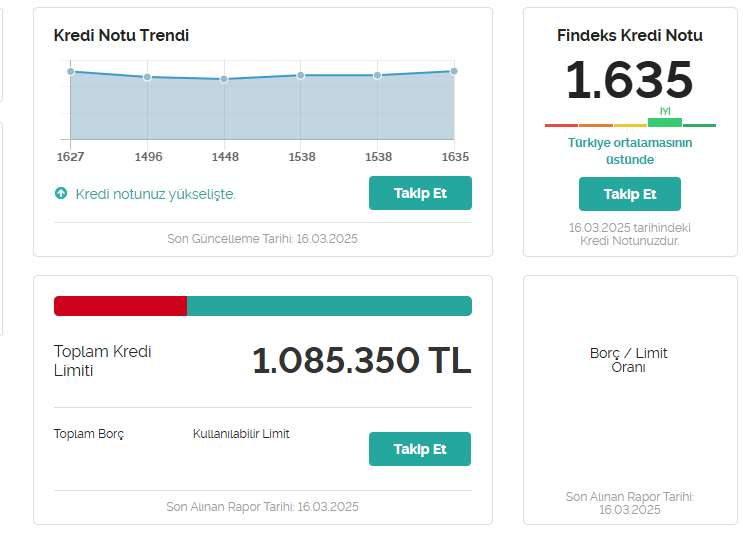Click '16.03.2025 tarihindeki Kredi Notunuzdur.' text
Viewport: 743px width, 551px height.
coord(630,234)
